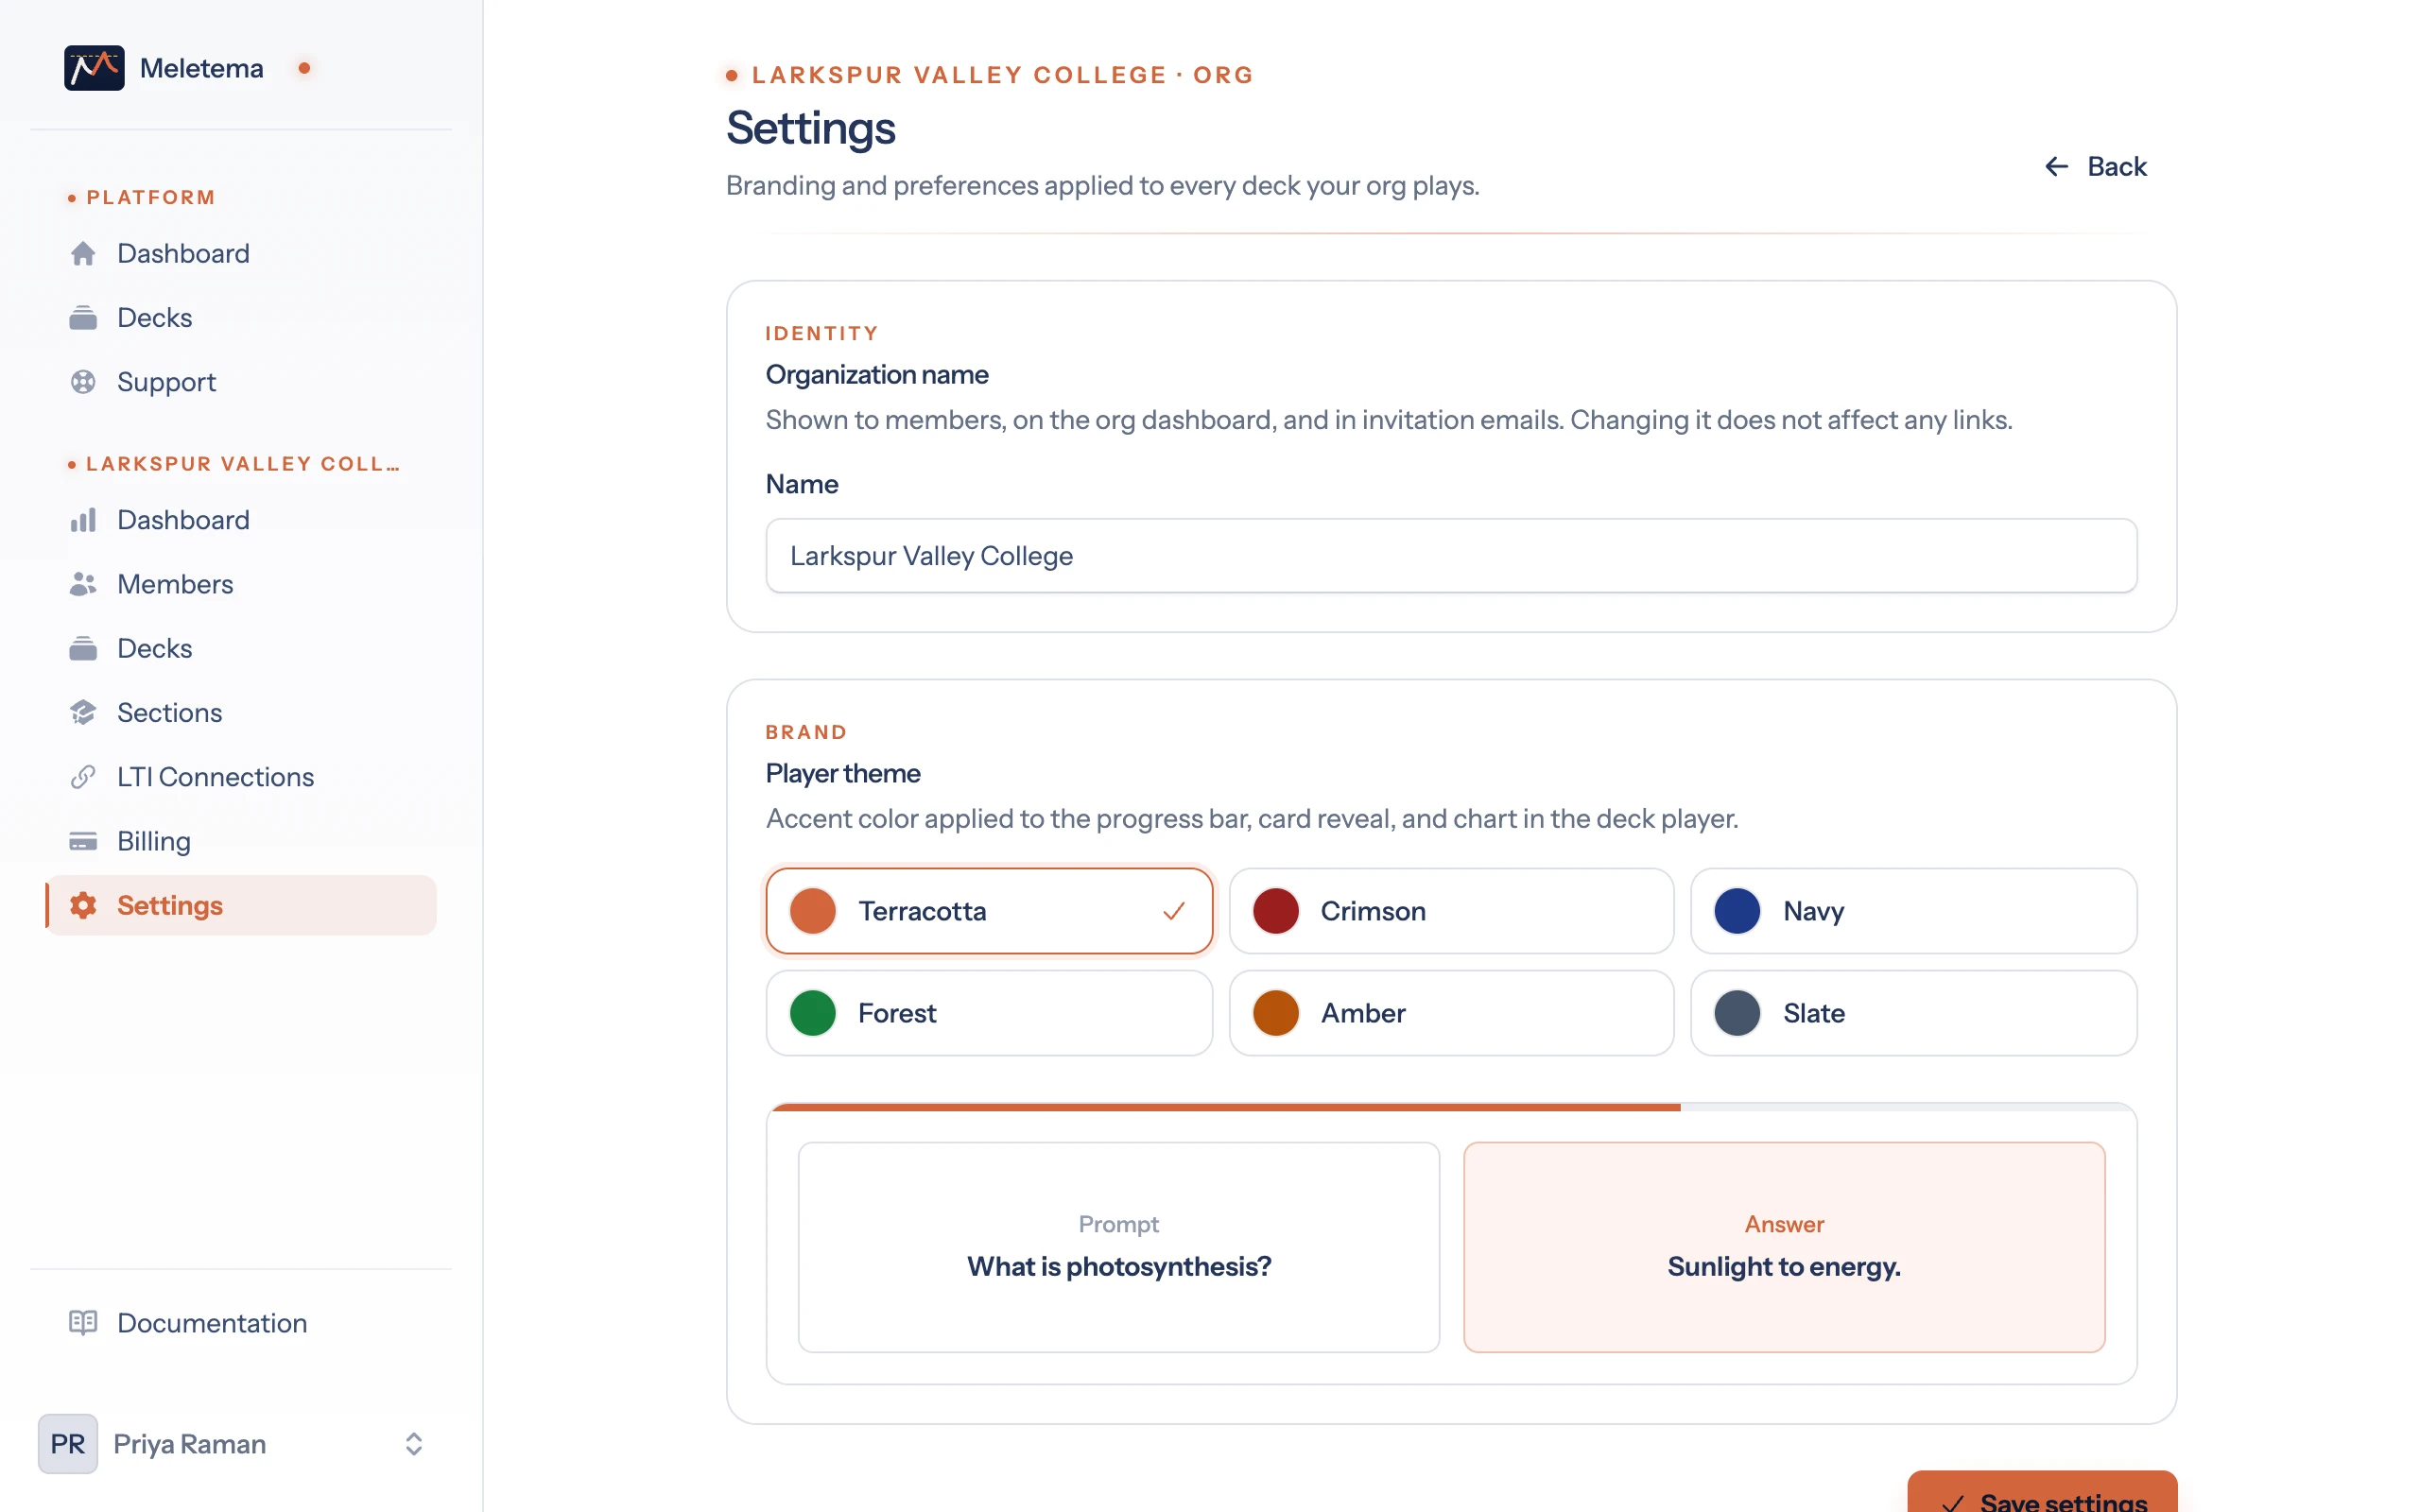Click the Meletema logo icon
The image size is (2420, 1512).
94,68
